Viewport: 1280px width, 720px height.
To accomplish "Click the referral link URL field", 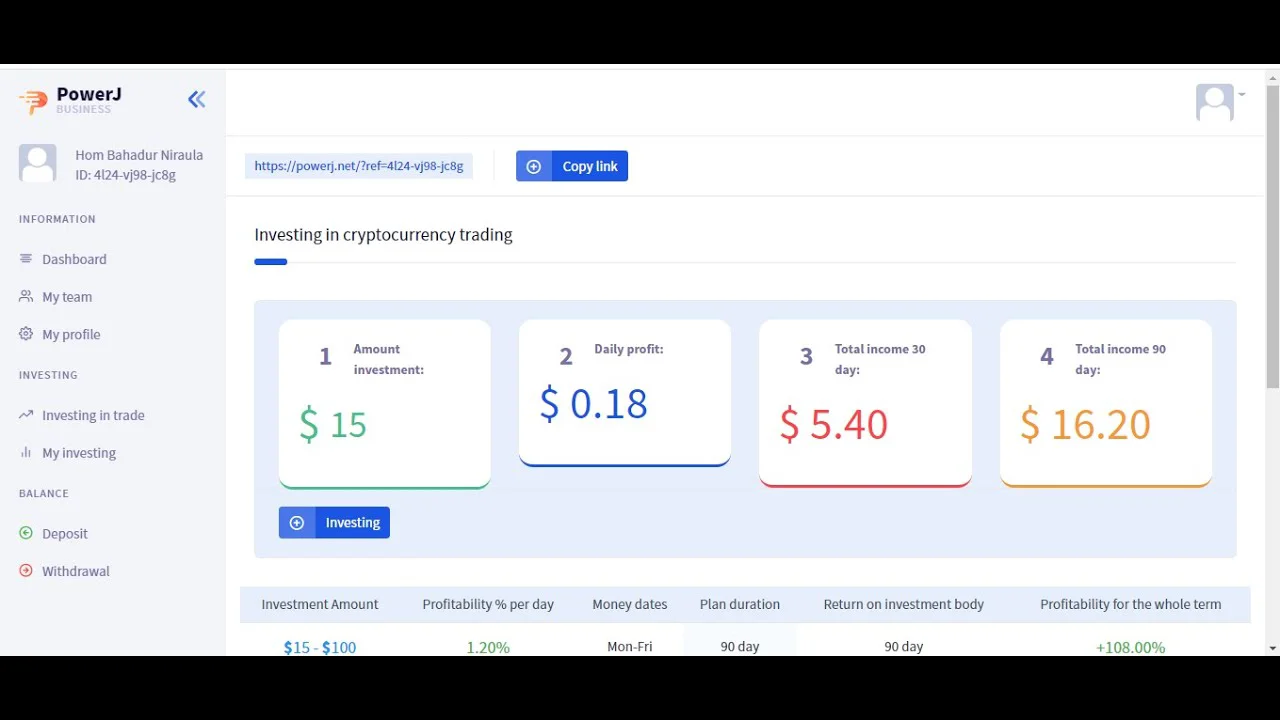I will point(358,166).
